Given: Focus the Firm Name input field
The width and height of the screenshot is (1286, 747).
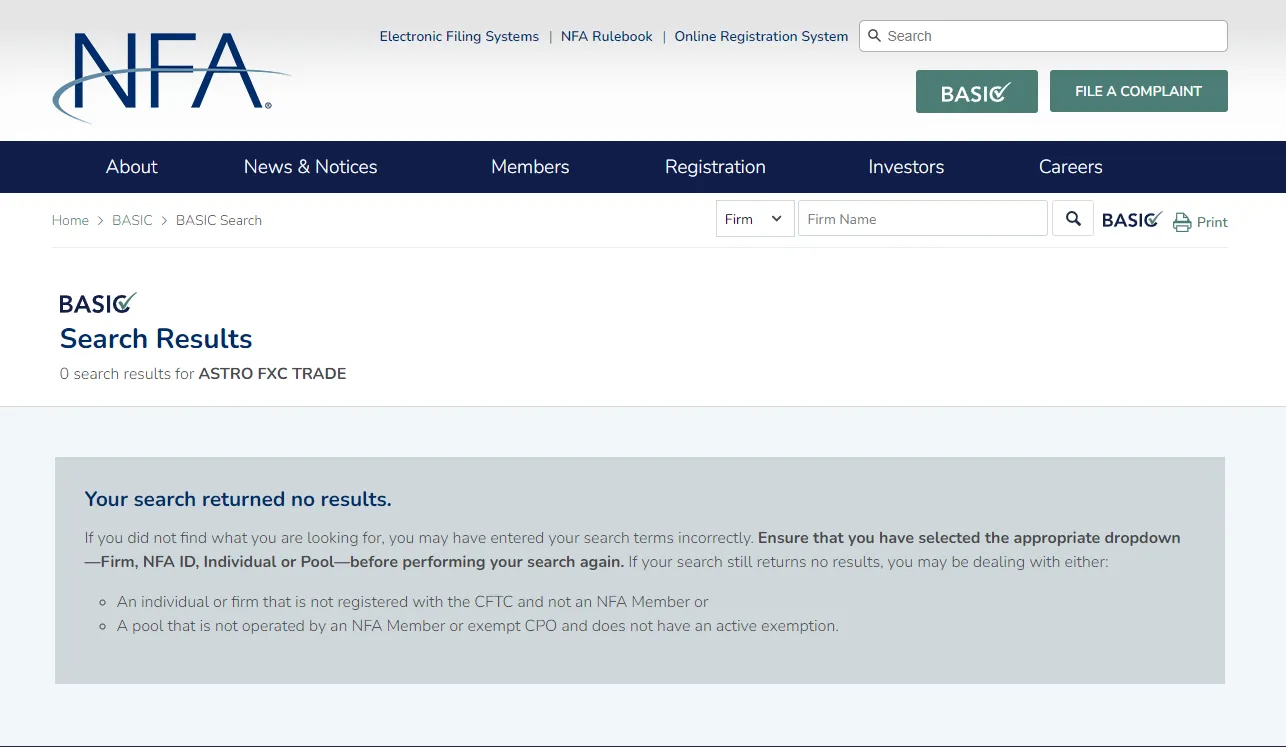Looking at the screenshot, I should tap(923, 219).
